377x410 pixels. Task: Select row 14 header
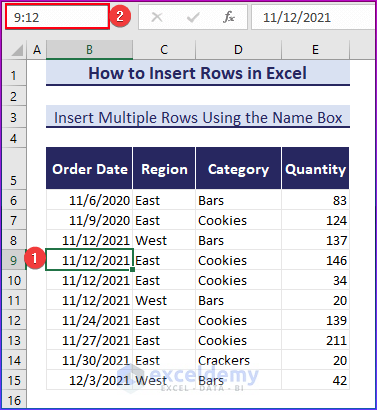point(14,360)
